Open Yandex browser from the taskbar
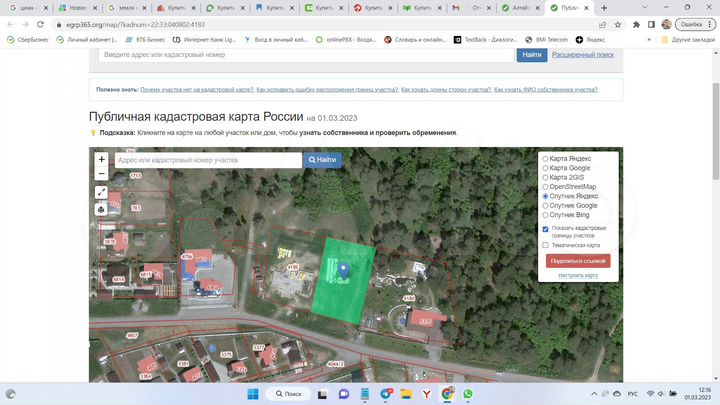This screenshot has height=405, width=720. click(x=428, y=394)
